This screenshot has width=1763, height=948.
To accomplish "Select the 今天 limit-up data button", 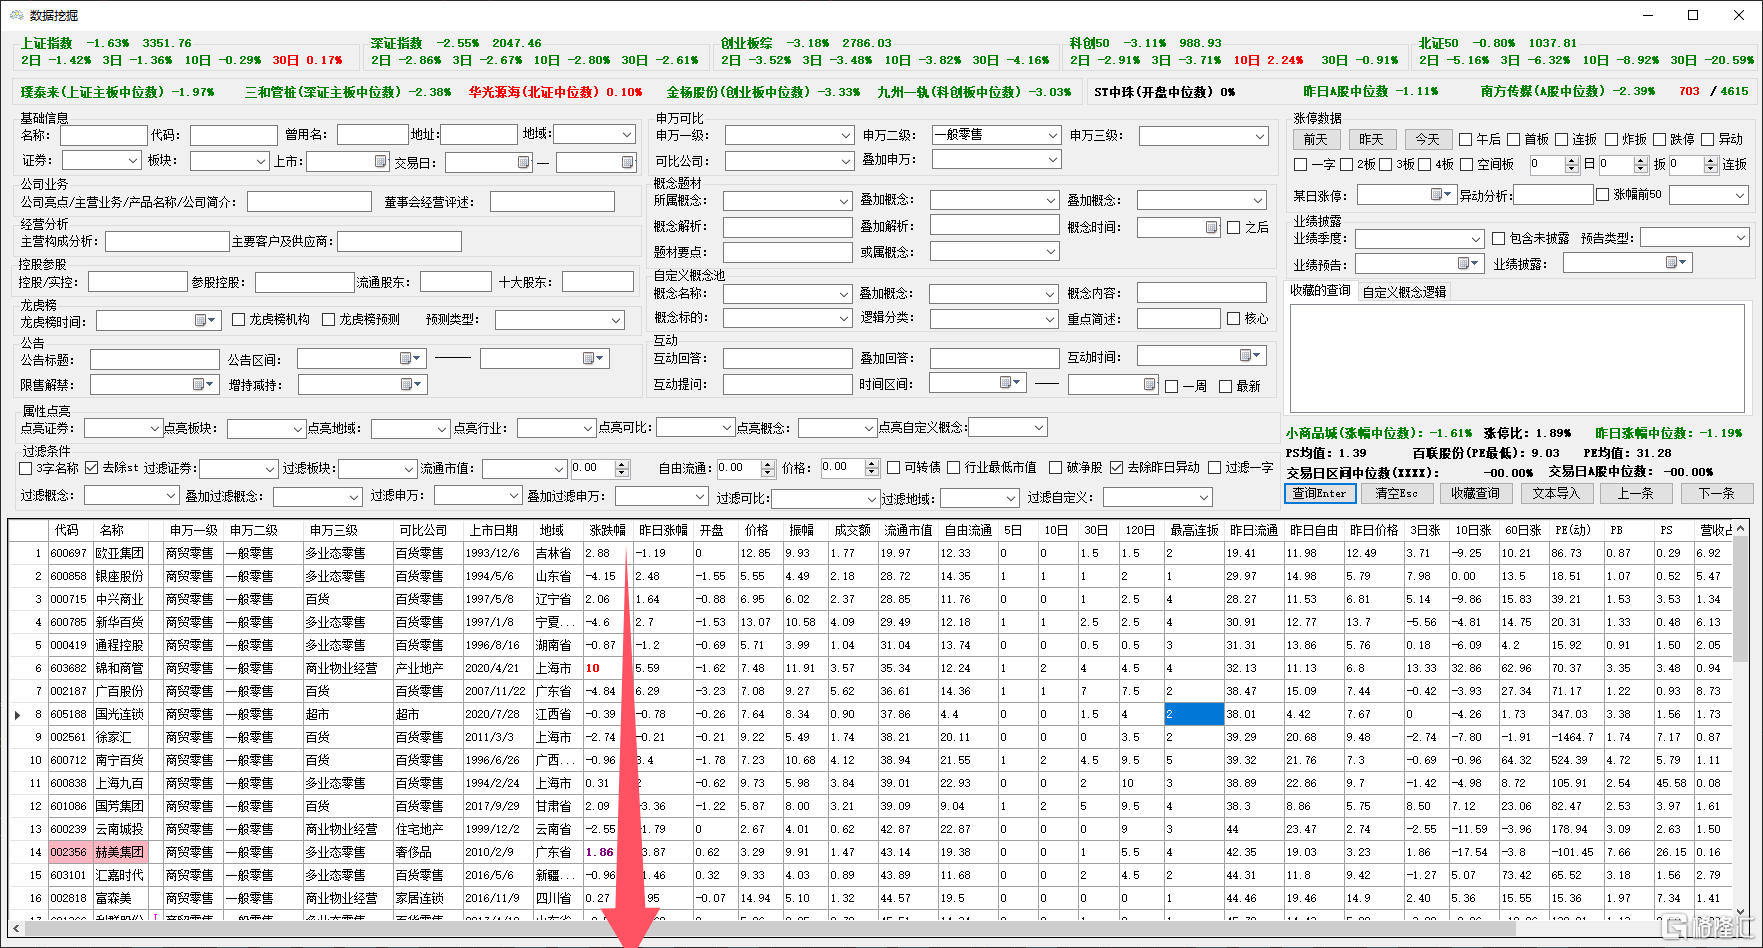I will (1427, 139).
